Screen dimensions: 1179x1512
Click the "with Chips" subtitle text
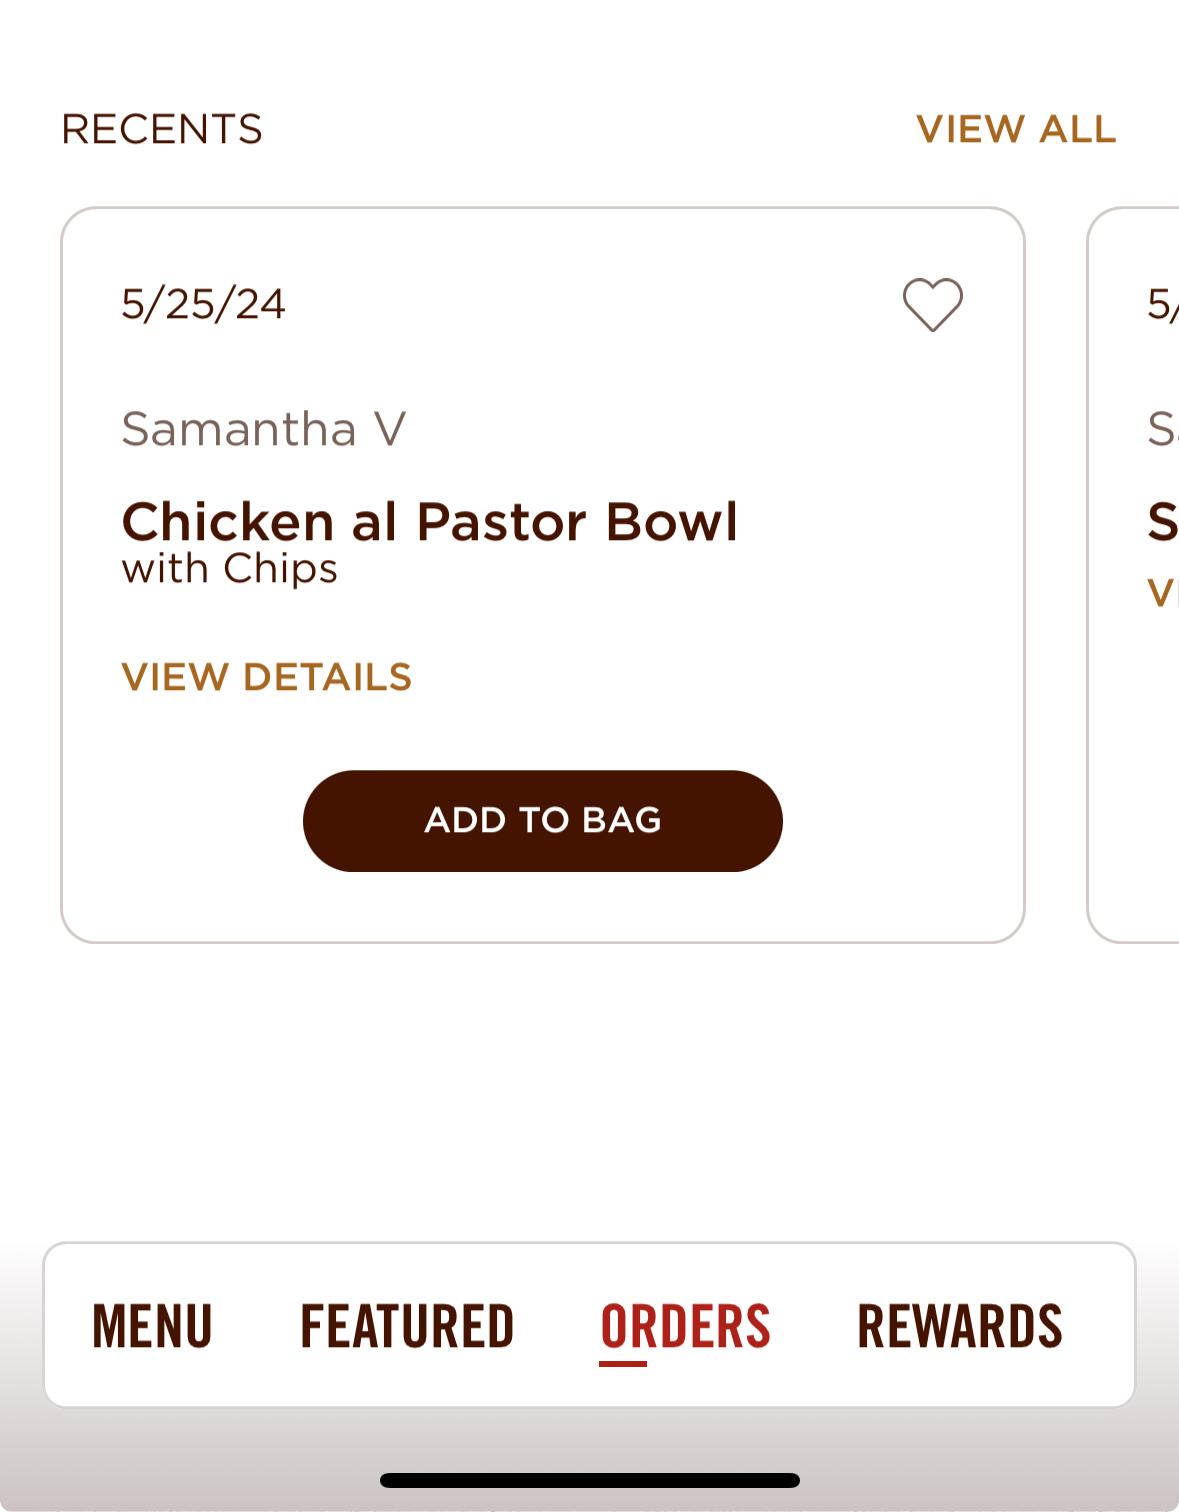(229, 569)
